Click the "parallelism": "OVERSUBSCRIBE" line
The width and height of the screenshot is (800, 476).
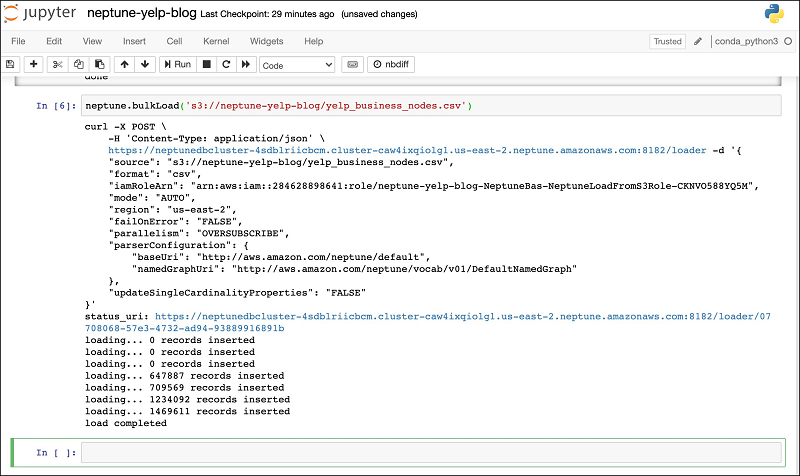point(198,233)
